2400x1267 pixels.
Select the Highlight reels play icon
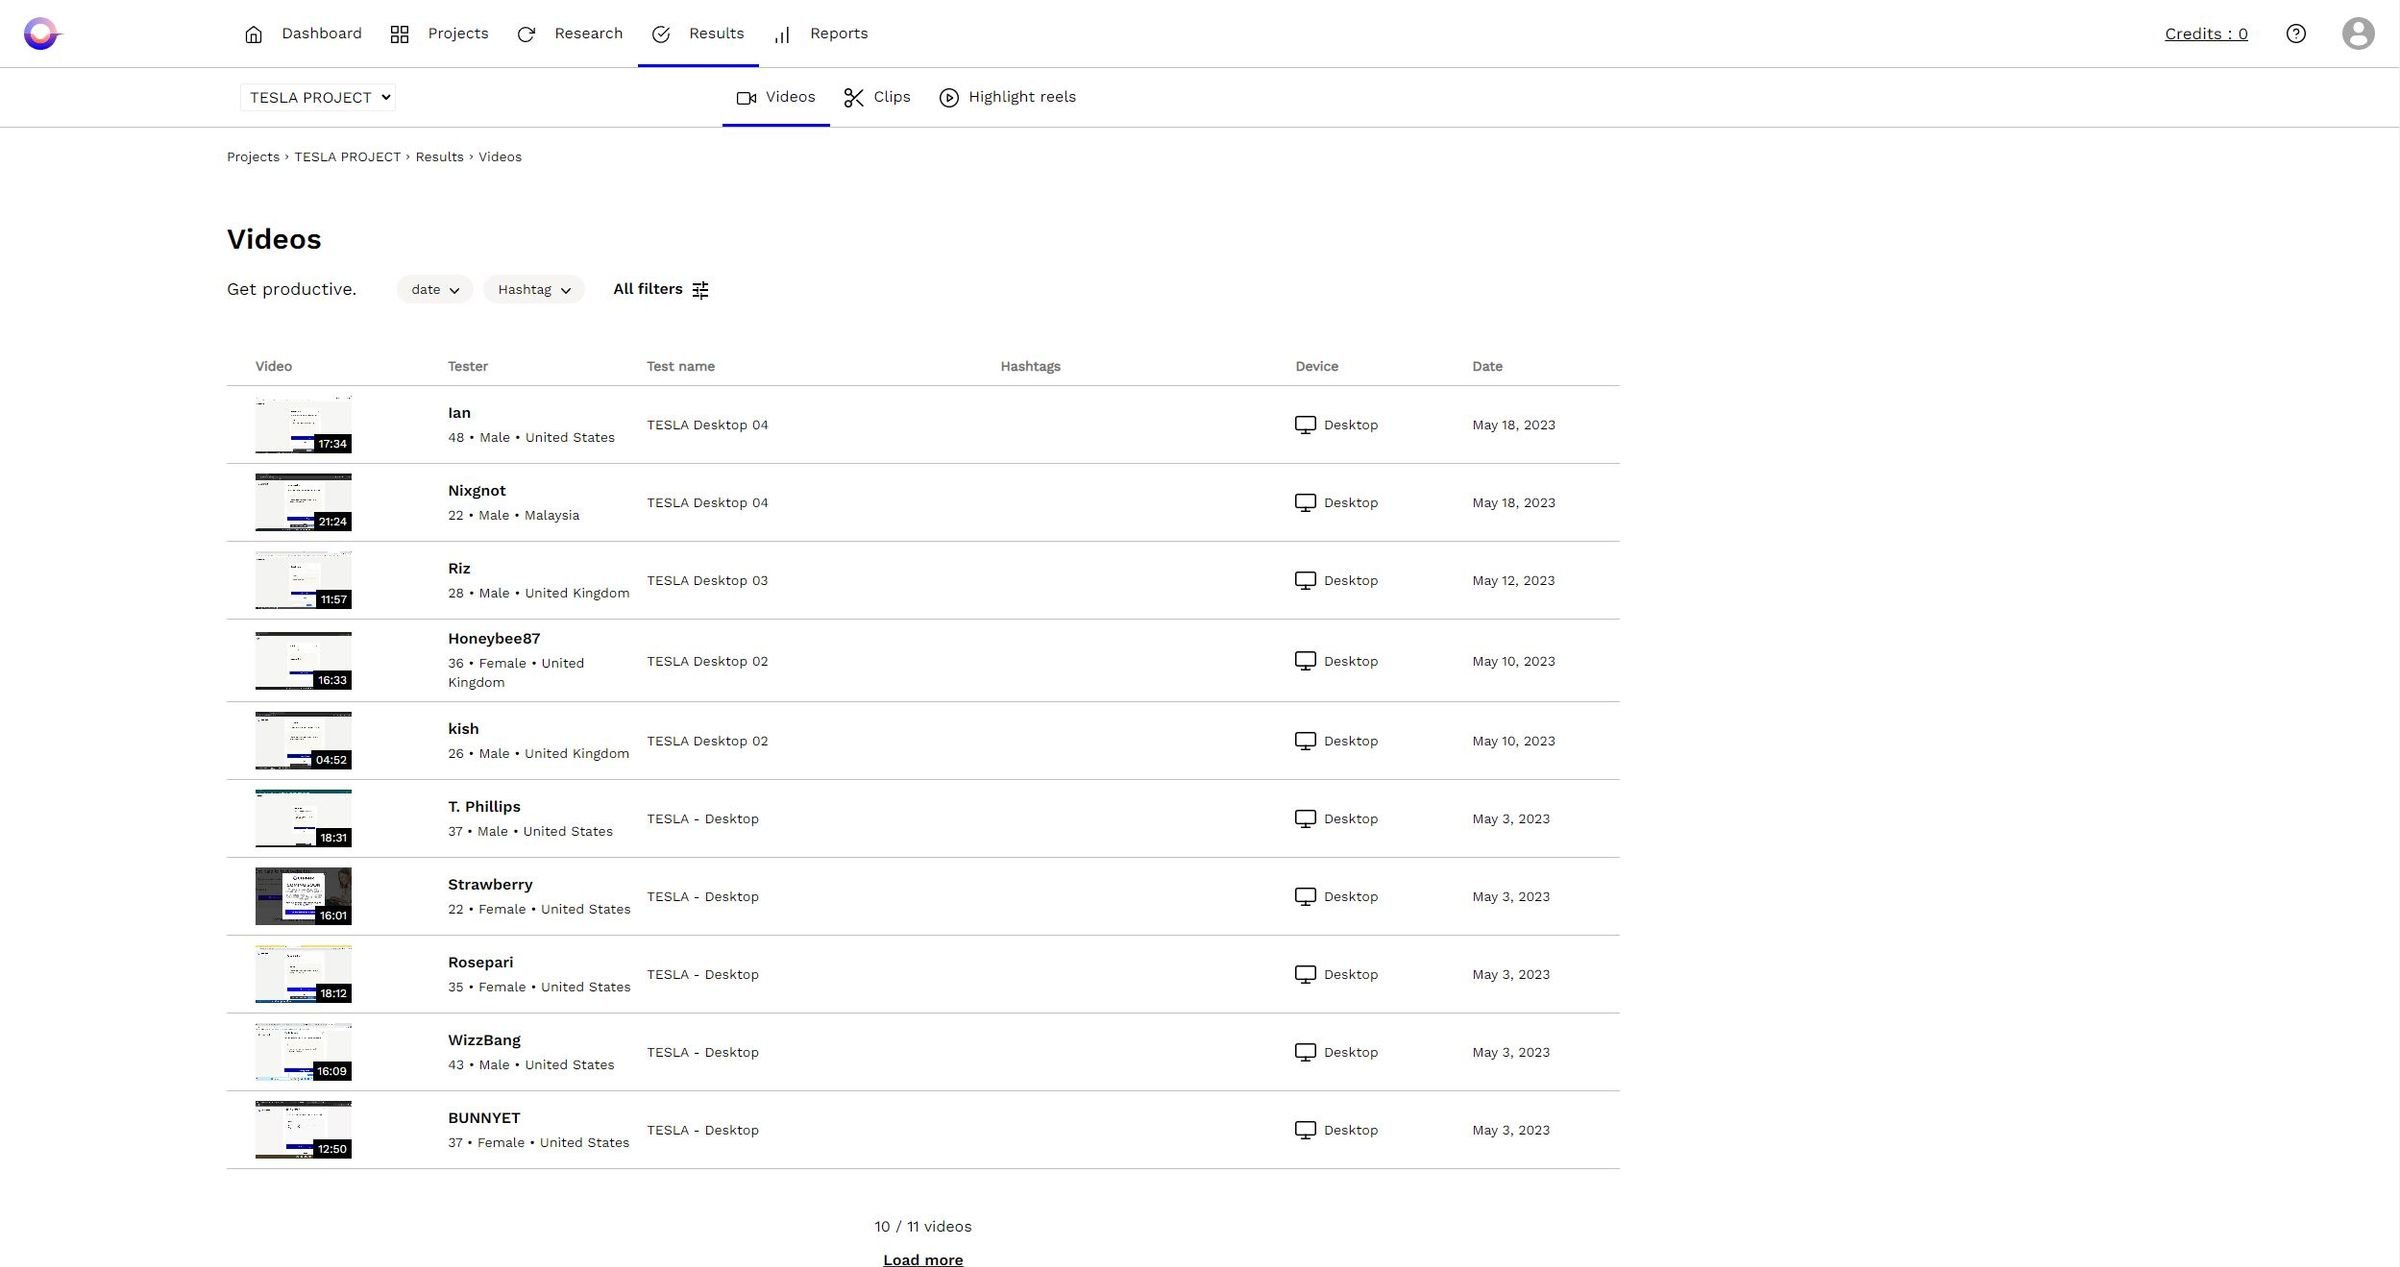click(947, 97)
